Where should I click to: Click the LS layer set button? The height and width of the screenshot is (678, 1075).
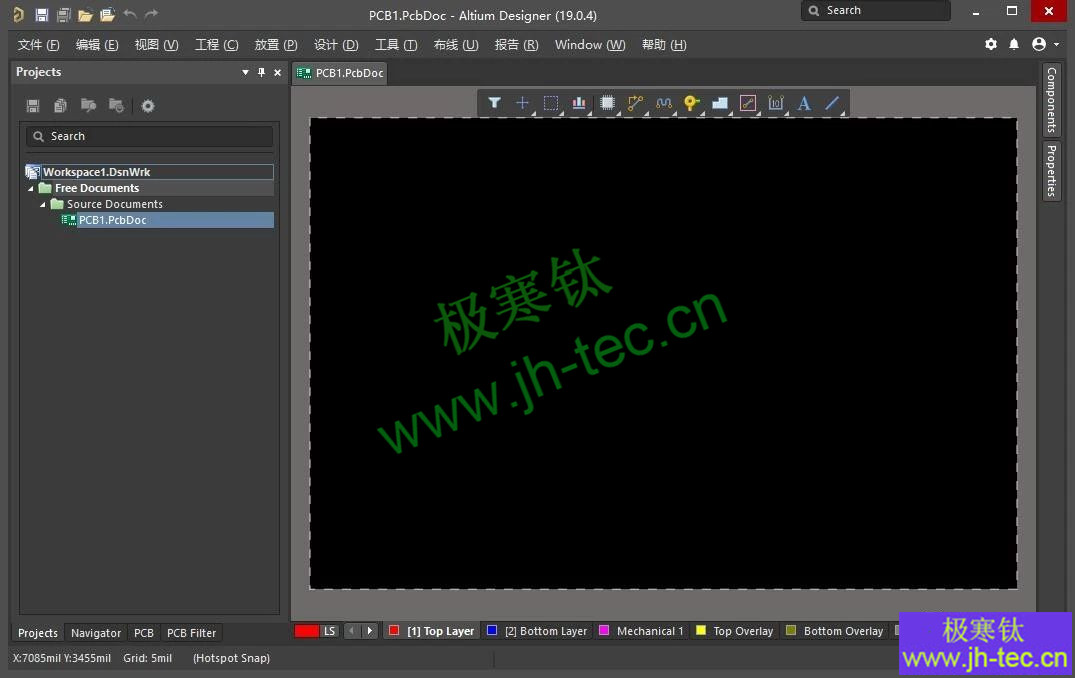330,631
